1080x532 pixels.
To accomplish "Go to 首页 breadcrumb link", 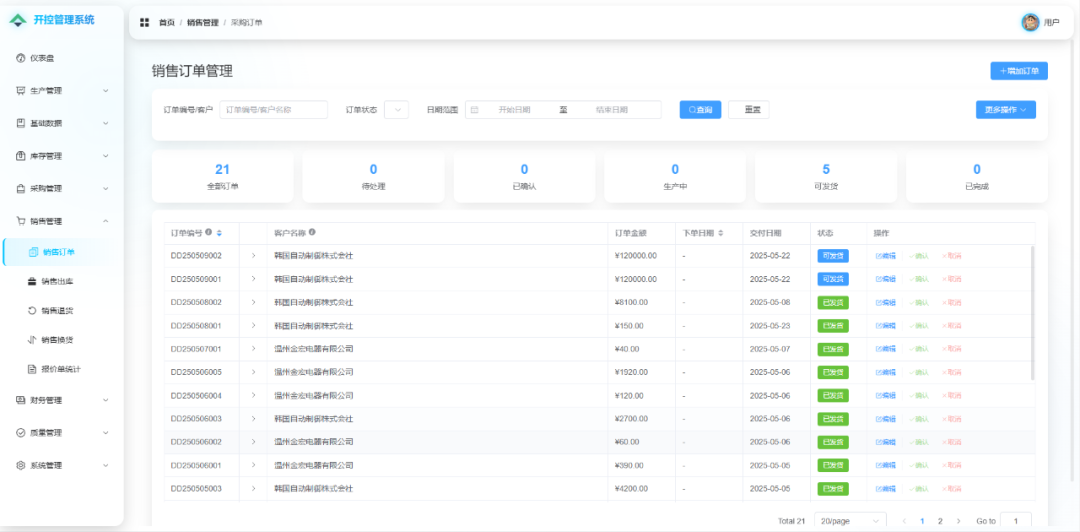I will pos(167,23).
